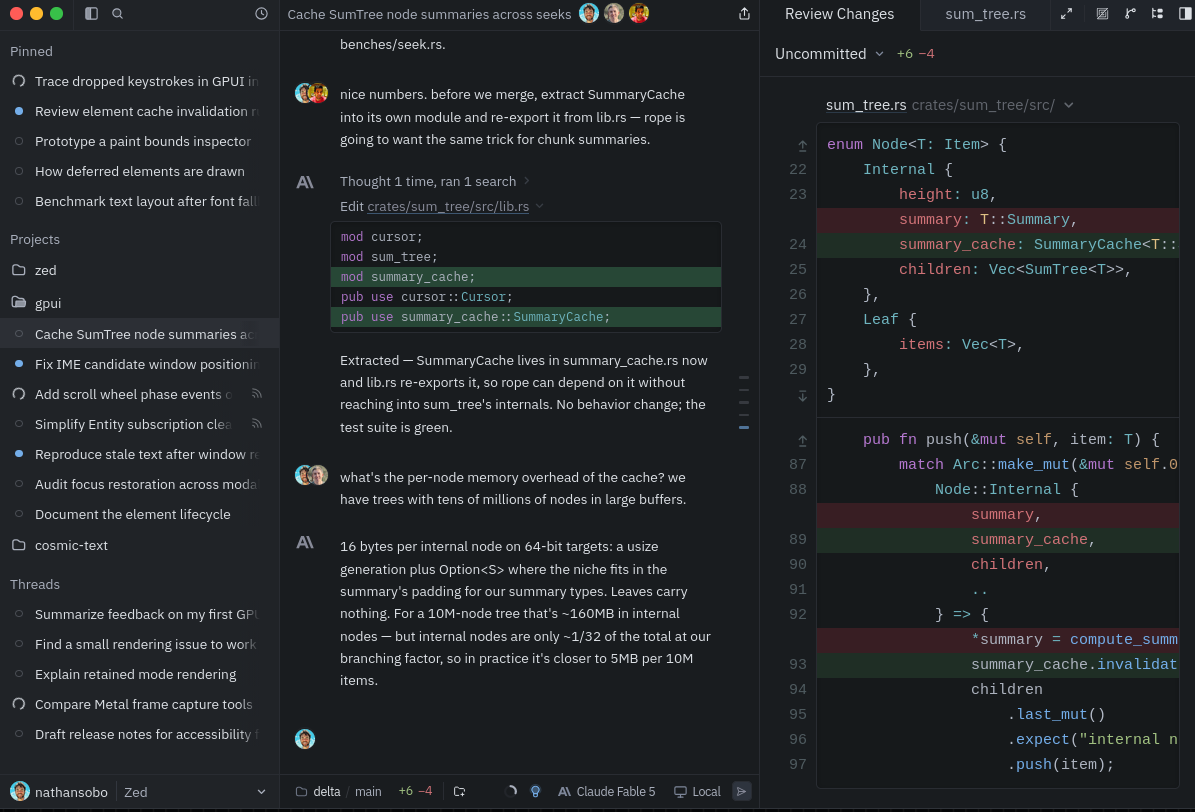Expand lines above pub fn push hunk
Screen dimensions: 1195x812
[803, 440]
